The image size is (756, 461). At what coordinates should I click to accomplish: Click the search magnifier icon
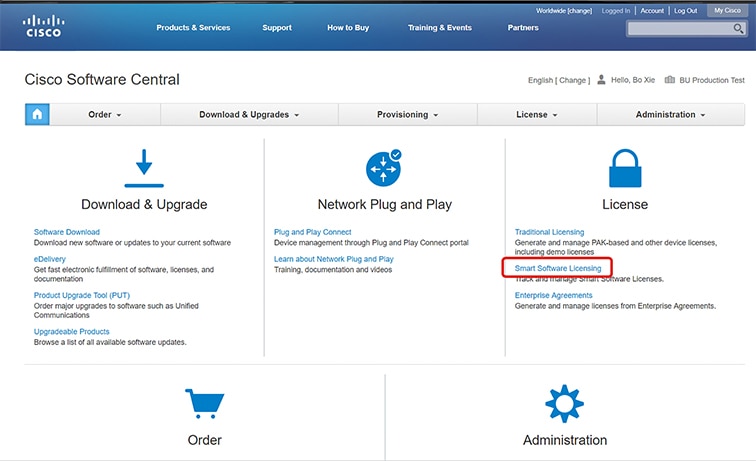pos(738,28)
